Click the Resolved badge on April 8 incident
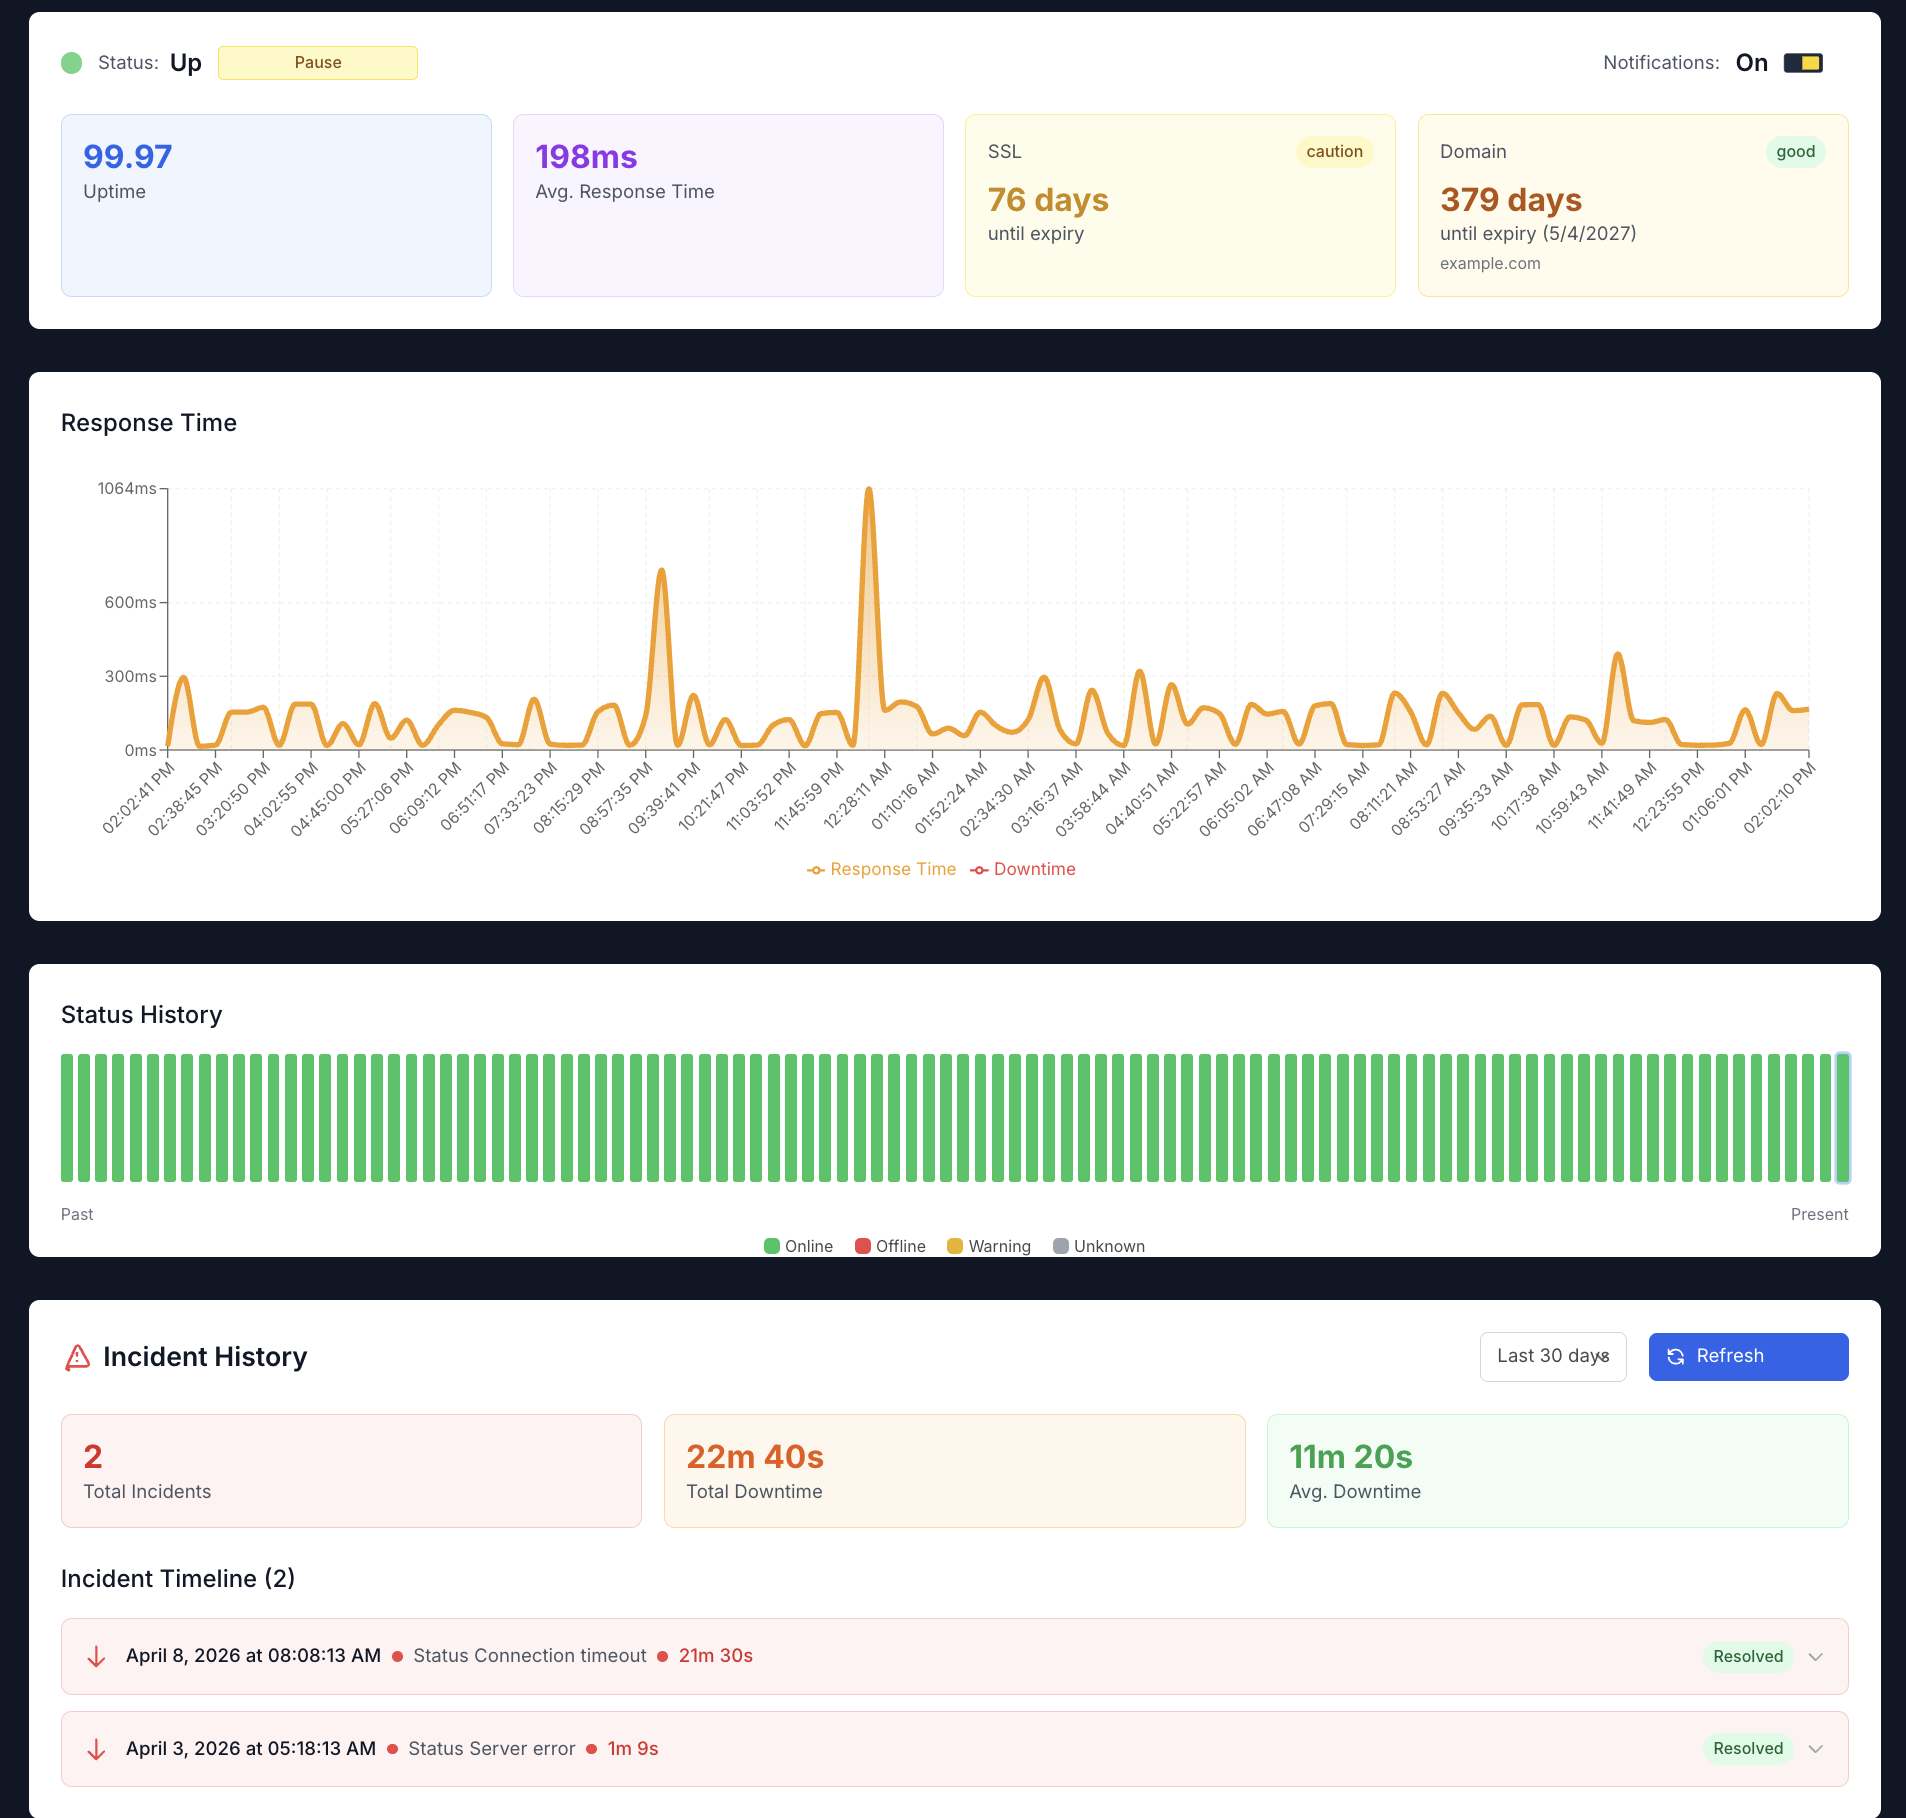1906x1818 pixels. tap(1747, 1655)
